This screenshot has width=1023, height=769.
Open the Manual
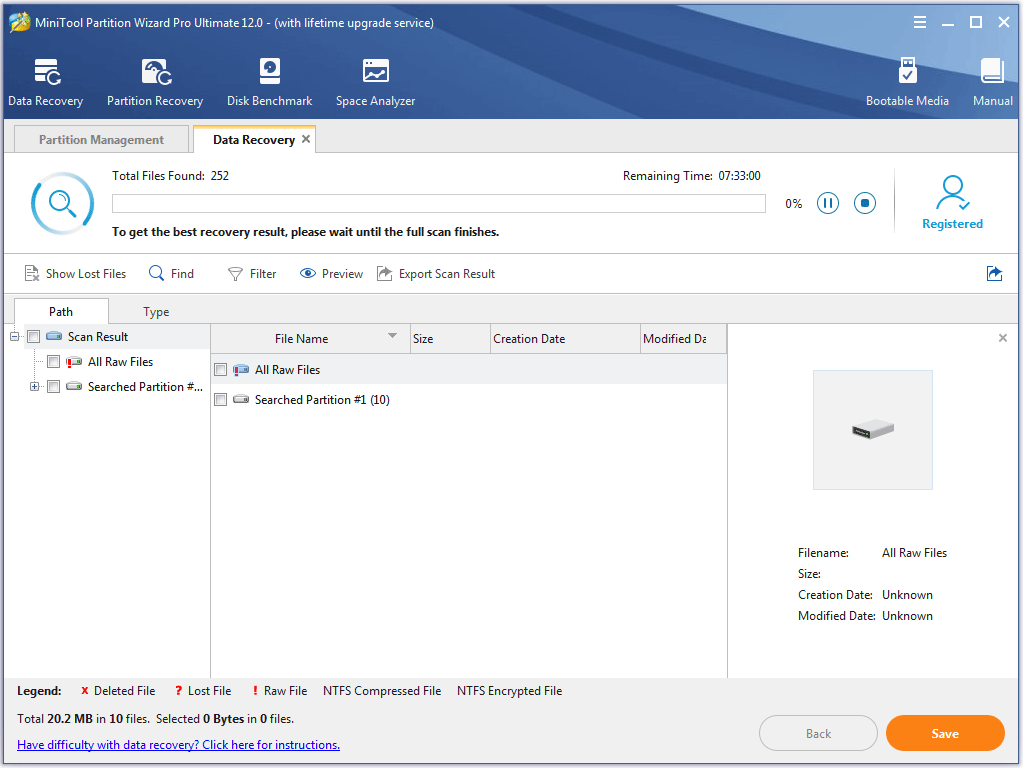[x=991, y=80]
